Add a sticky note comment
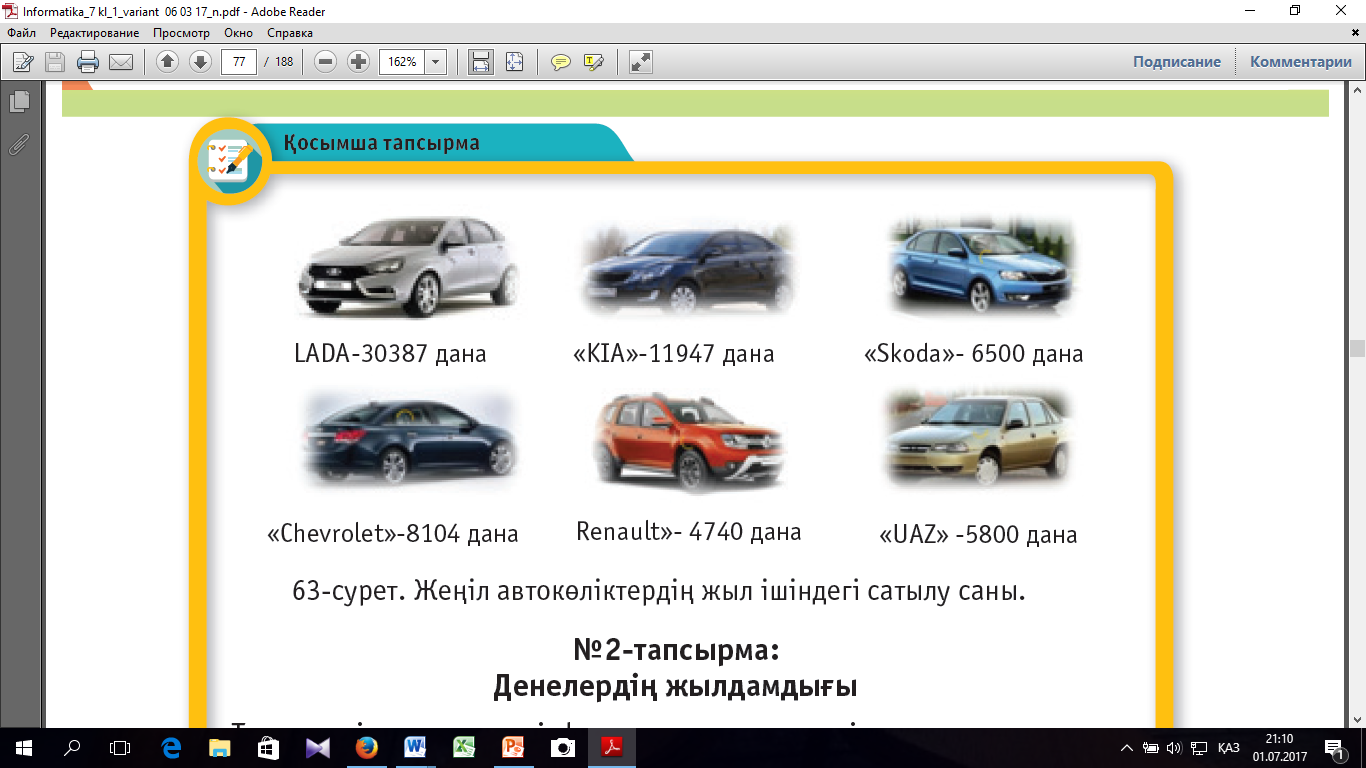The width and height of the screenshot is (1366, 768). (x=561, y=62)
